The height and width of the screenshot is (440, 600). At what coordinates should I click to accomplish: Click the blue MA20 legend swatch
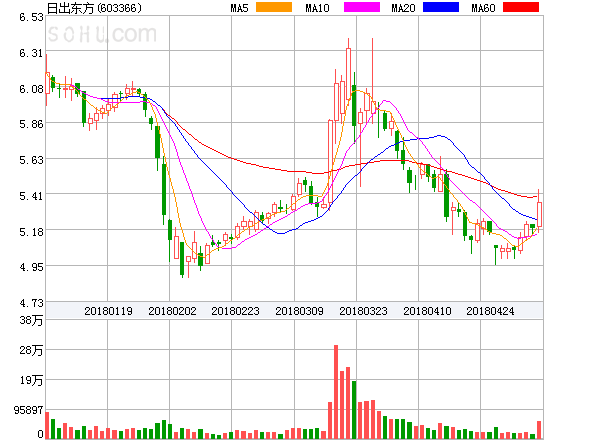[441, 7]
